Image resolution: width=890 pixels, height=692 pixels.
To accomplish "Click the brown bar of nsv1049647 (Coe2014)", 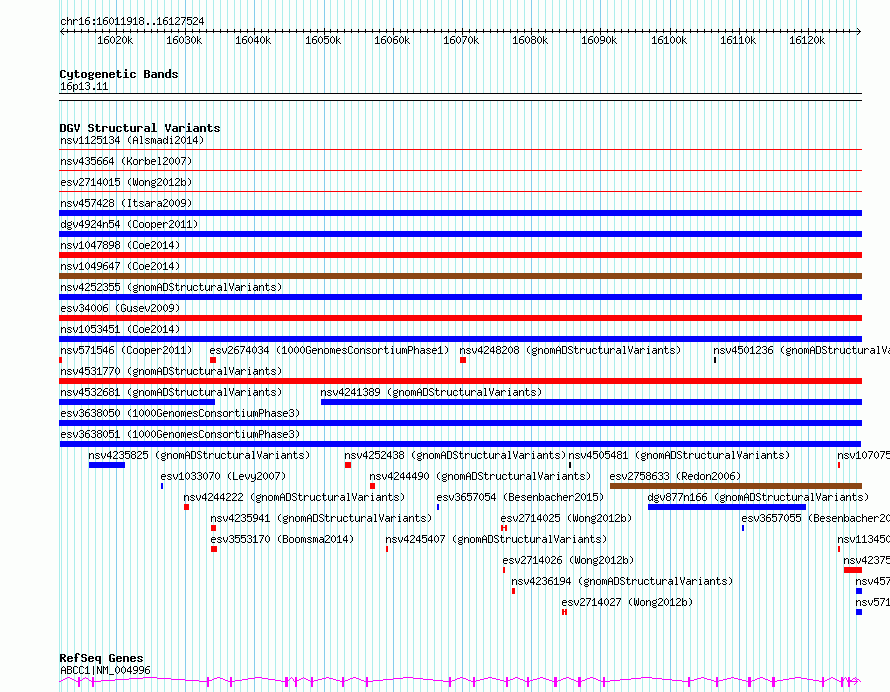I will click(460, 276).
